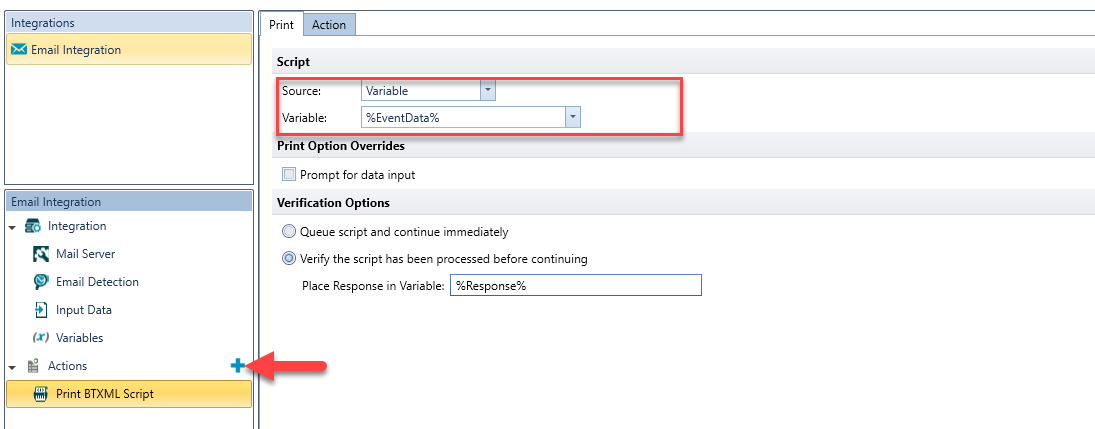
Task: Add a new action with the plus icon
Action: tap(237, 365)
